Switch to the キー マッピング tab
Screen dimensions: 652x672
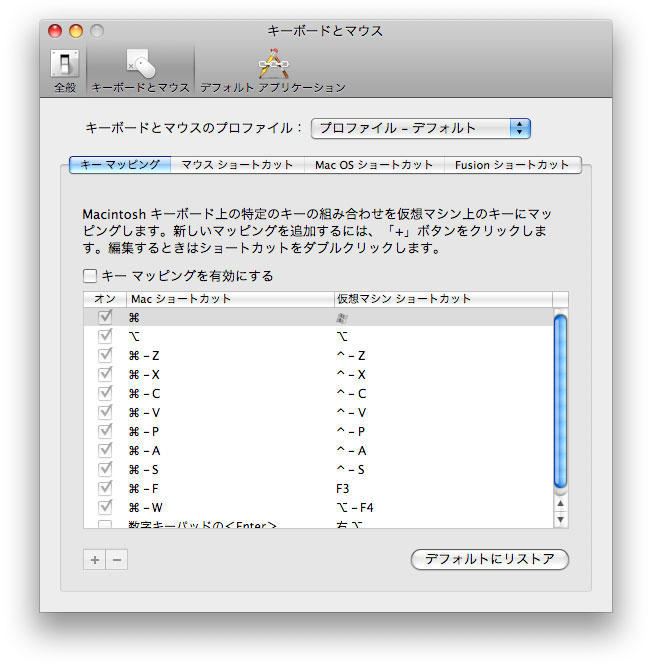click(x=120, y=165)
